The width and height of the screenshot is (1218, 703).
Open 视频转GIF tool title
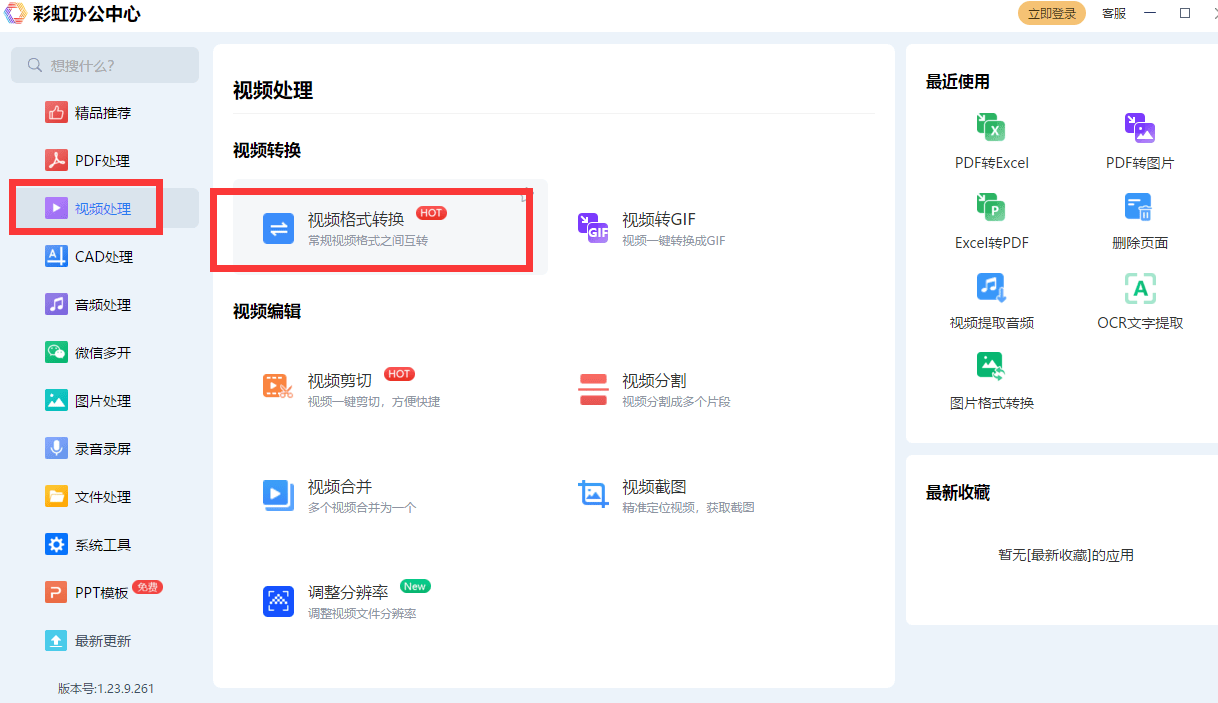click(x=659, y=220)
